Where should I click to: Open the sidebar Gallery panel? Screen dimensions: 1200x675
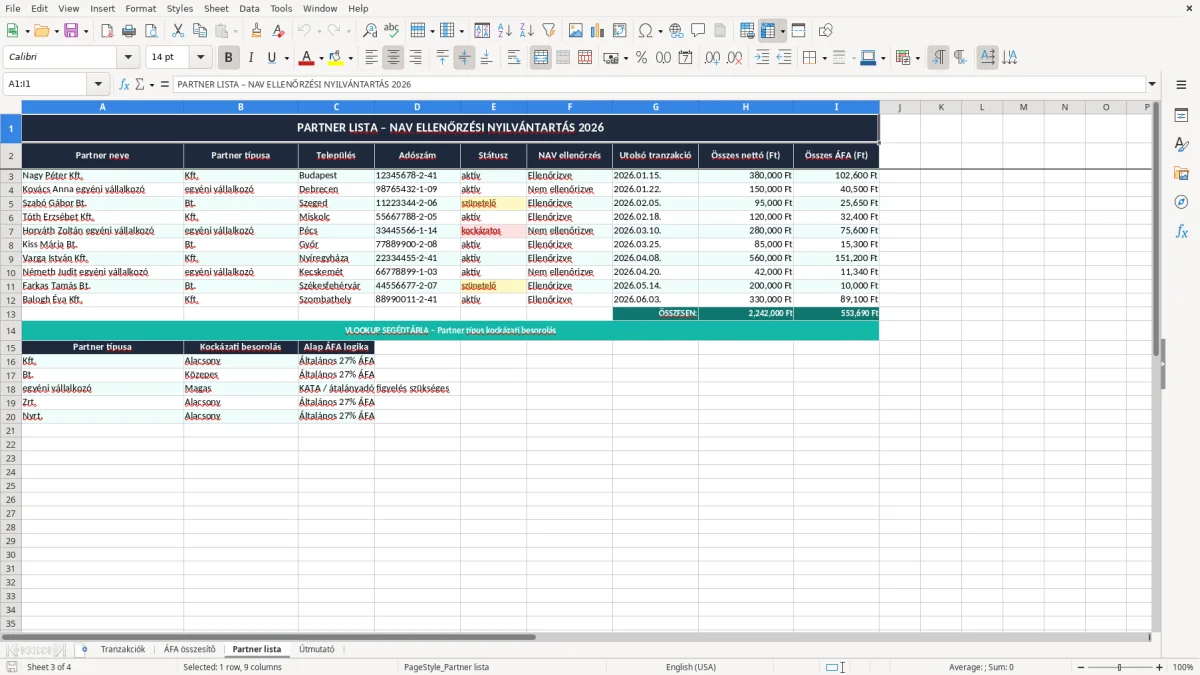(1181, 173)
